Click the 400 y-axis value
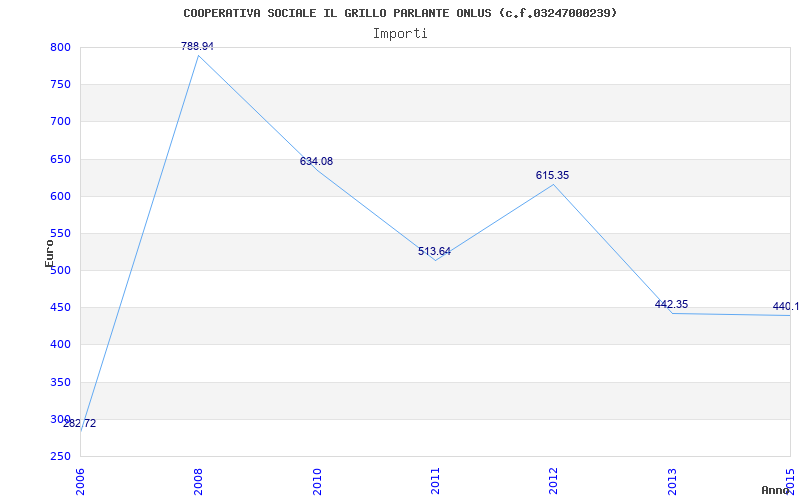This screenshot has height=500, width=800. tap(60, 345)
